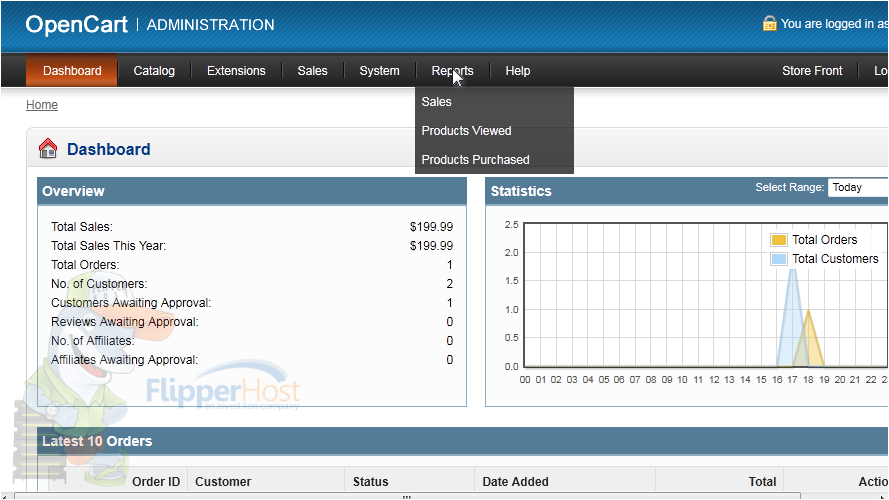The height and width of the screenshot is (500, 889).
Task: Follow the Home breadcrumb link
Action: point(42,105)
